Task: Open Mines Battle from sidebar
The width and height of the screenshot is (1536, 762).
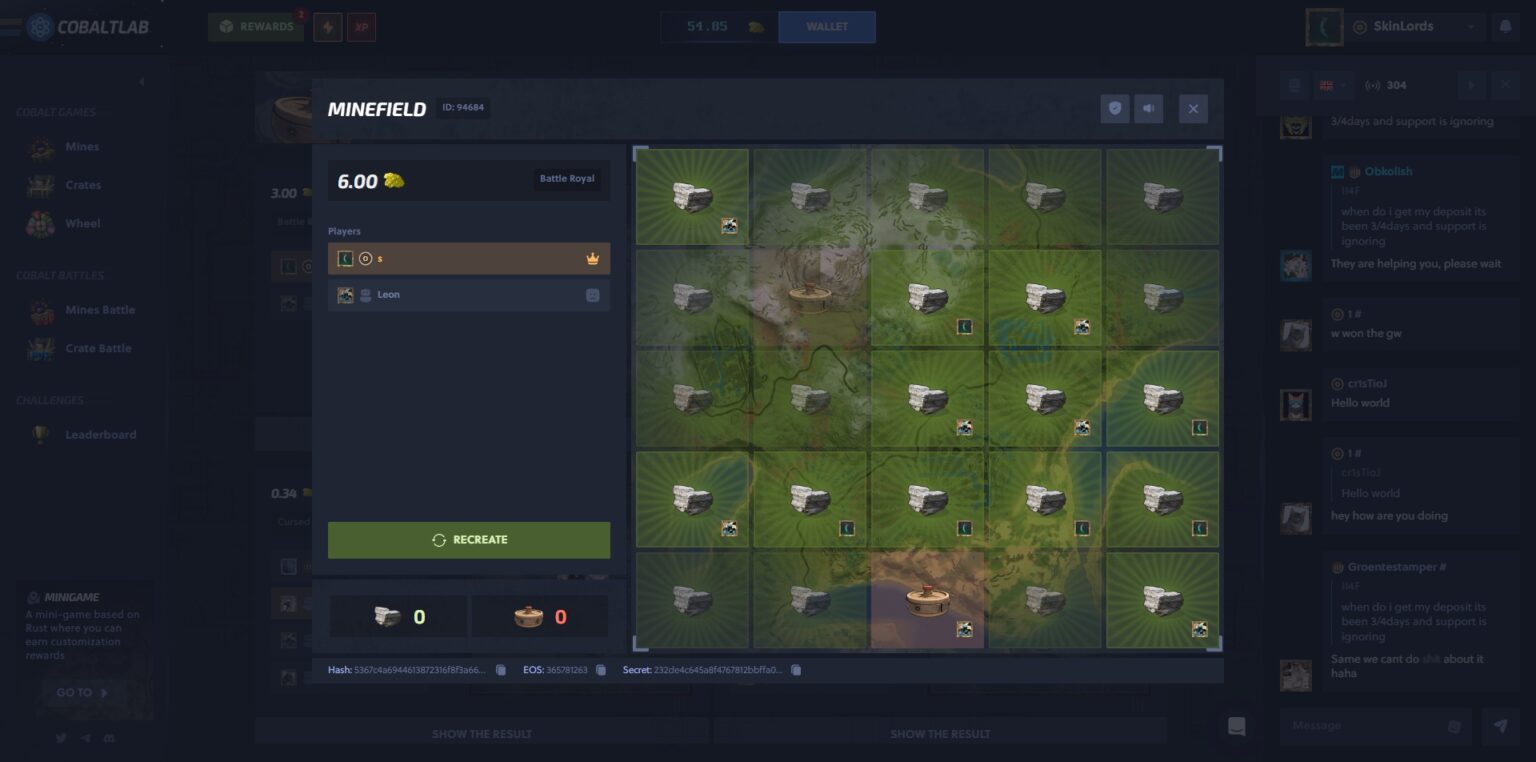Action: click(99, 310)
